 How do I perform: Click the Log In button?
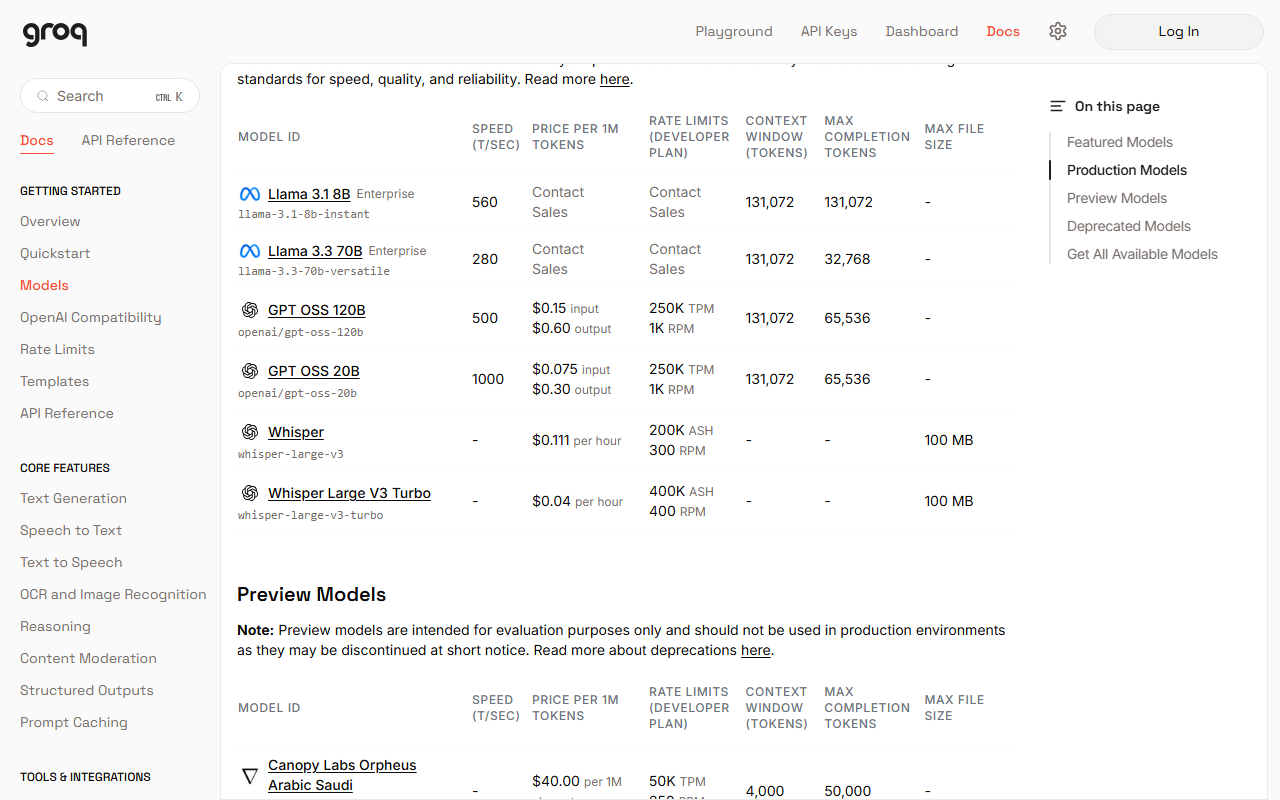click(x=1179, y=32)
